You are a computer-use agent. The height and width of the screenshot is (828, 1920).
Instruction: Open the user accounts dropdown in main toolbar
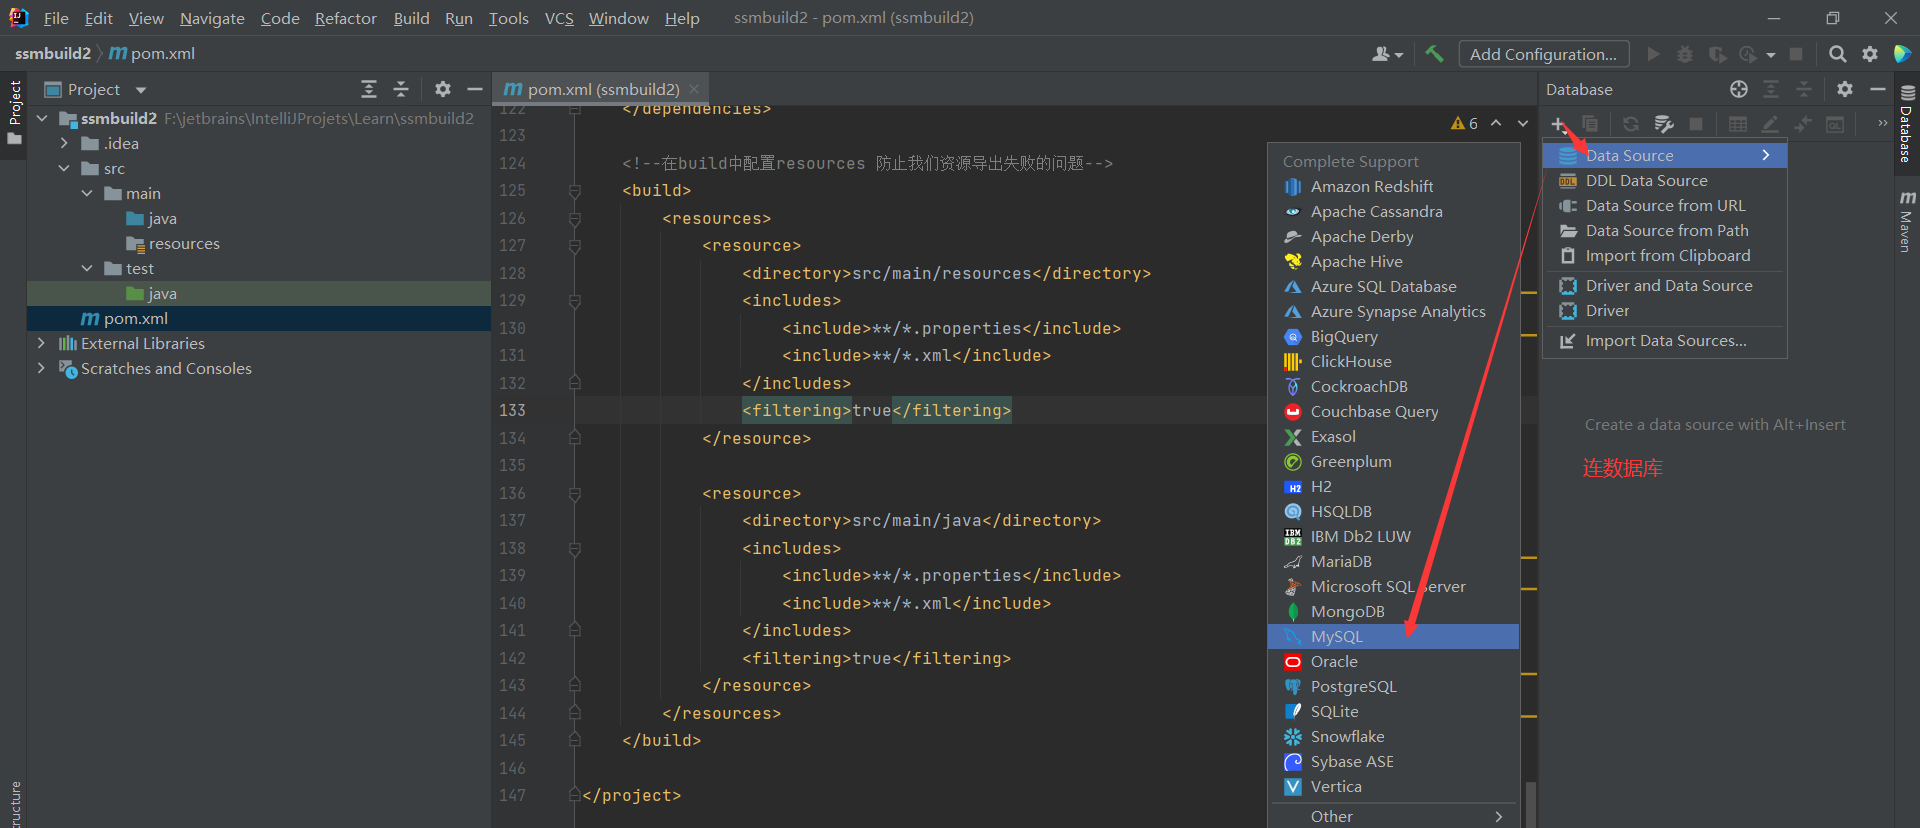pos(1388,54)
